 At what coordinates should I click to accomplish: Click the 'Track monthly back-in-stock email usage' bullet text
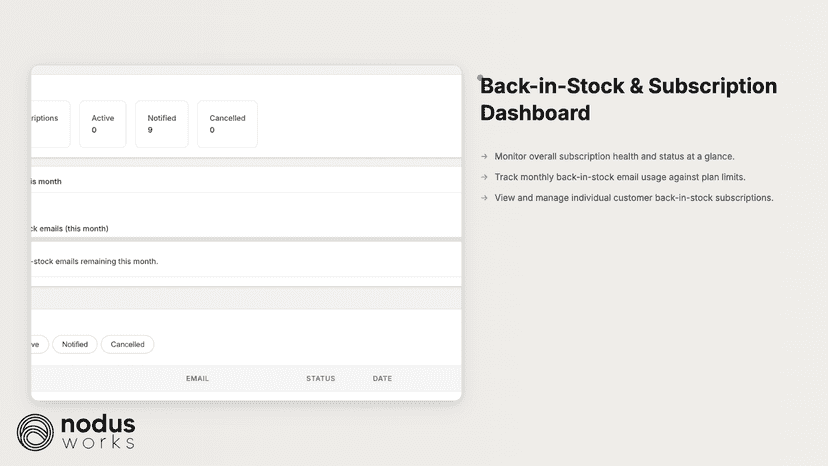click(620, 177)
